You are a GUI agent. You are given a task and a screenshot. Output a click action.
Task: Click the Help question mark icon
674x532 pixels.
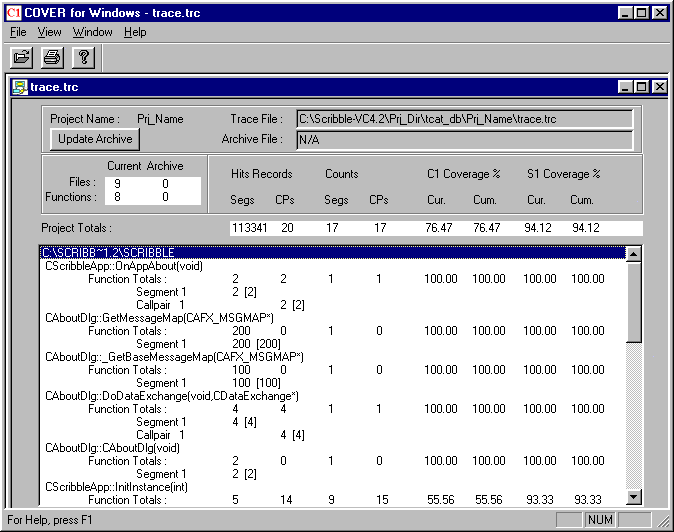84,58
